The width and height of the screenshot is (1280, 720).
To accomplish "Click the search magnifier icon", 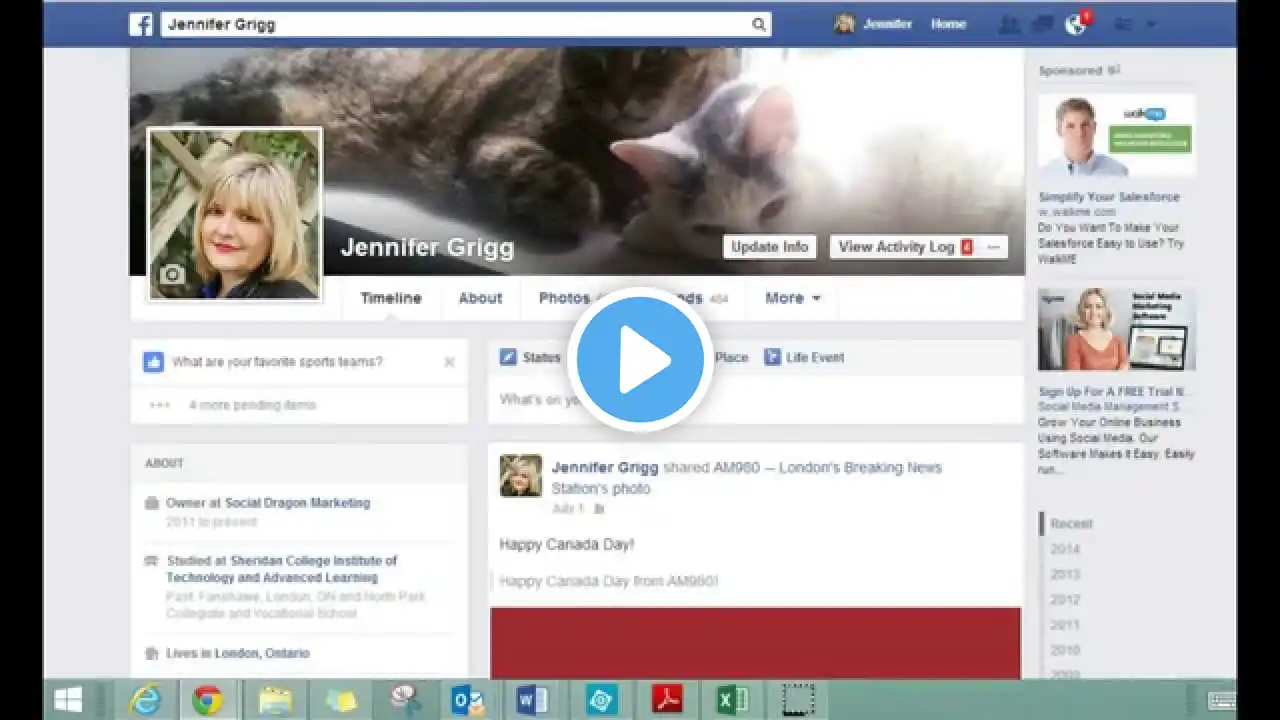I will [759, 25].
